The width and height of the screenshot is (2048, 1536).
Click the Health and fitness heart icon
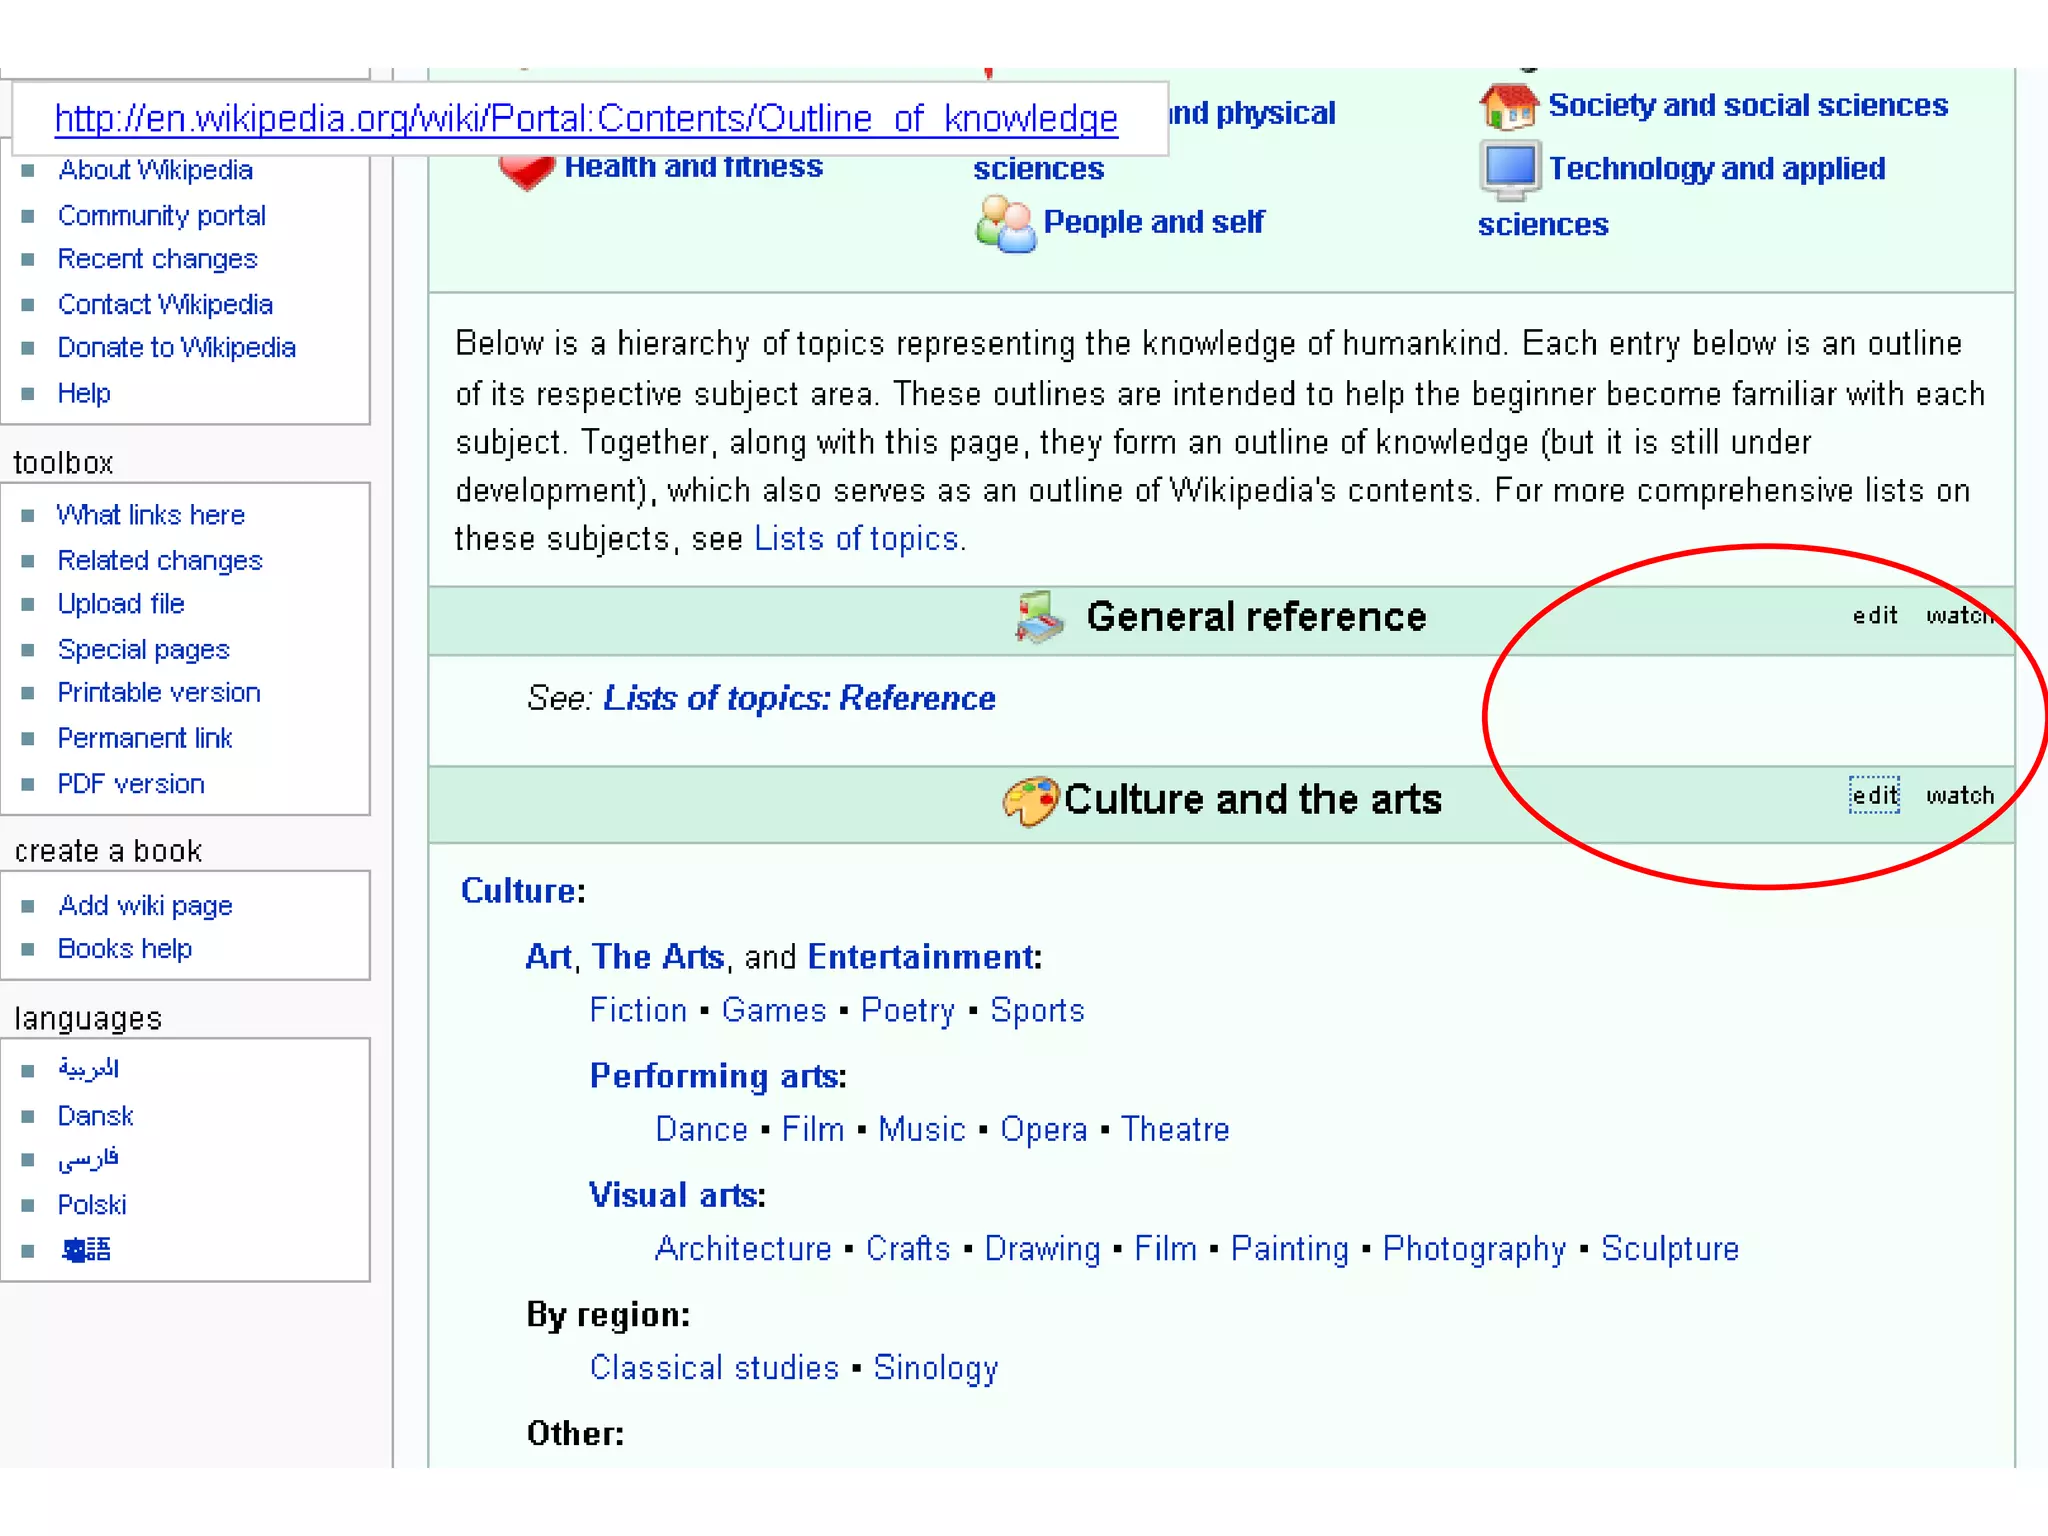click(526, 170)
